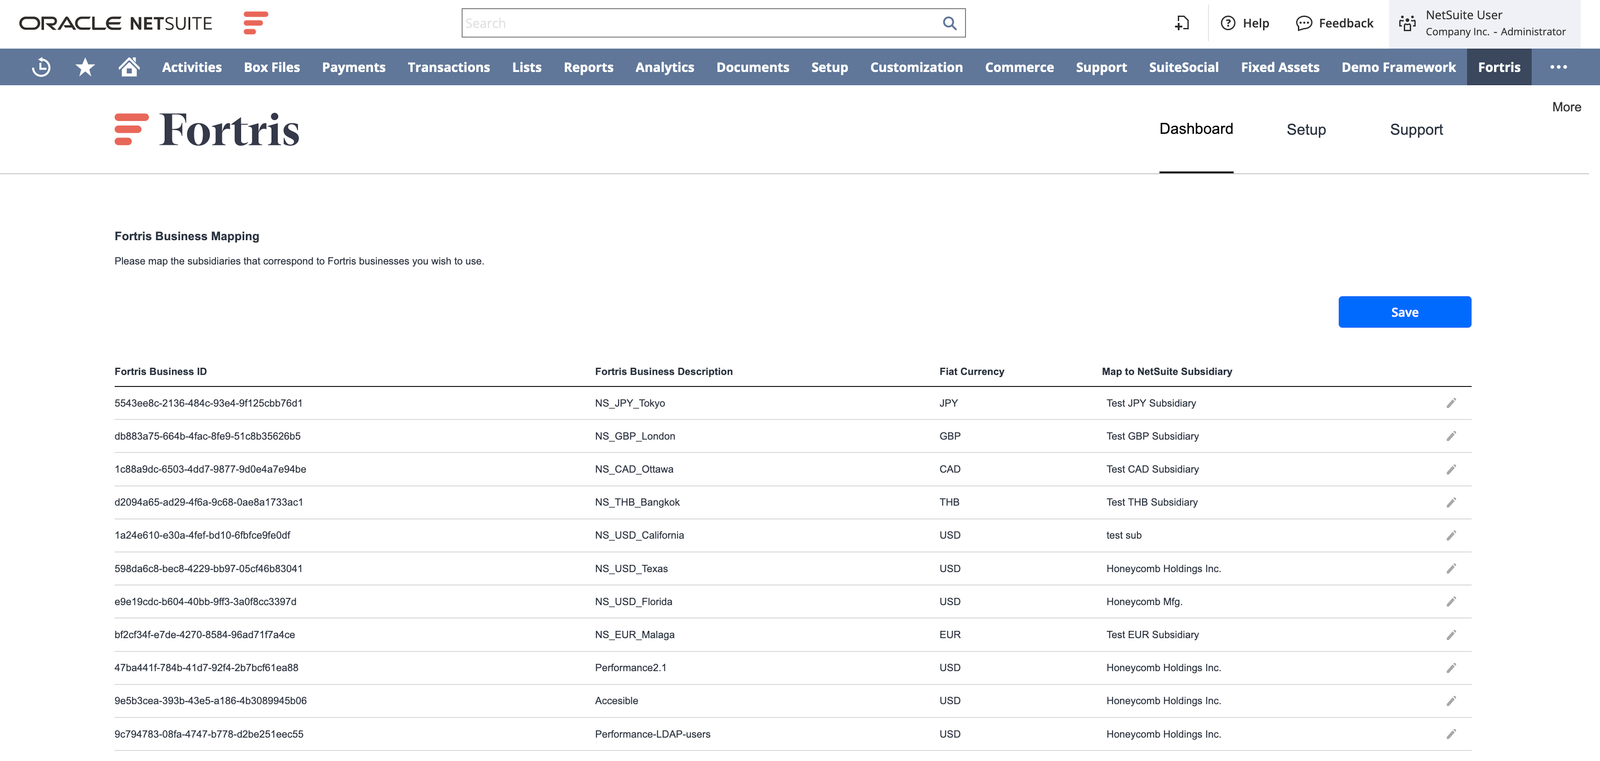Click the Feedback link
The width and height of the screenshot is (1600, 761).
1346,23
